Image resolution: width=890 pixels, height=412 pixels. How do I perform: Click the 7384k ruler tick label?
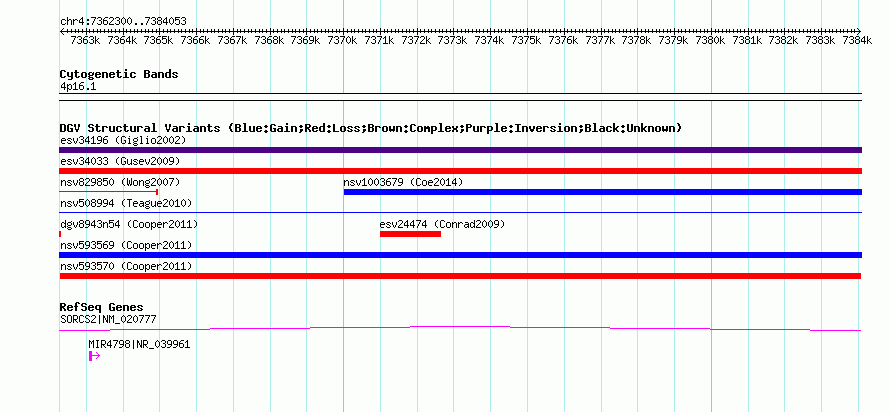[x=857, y=40]
